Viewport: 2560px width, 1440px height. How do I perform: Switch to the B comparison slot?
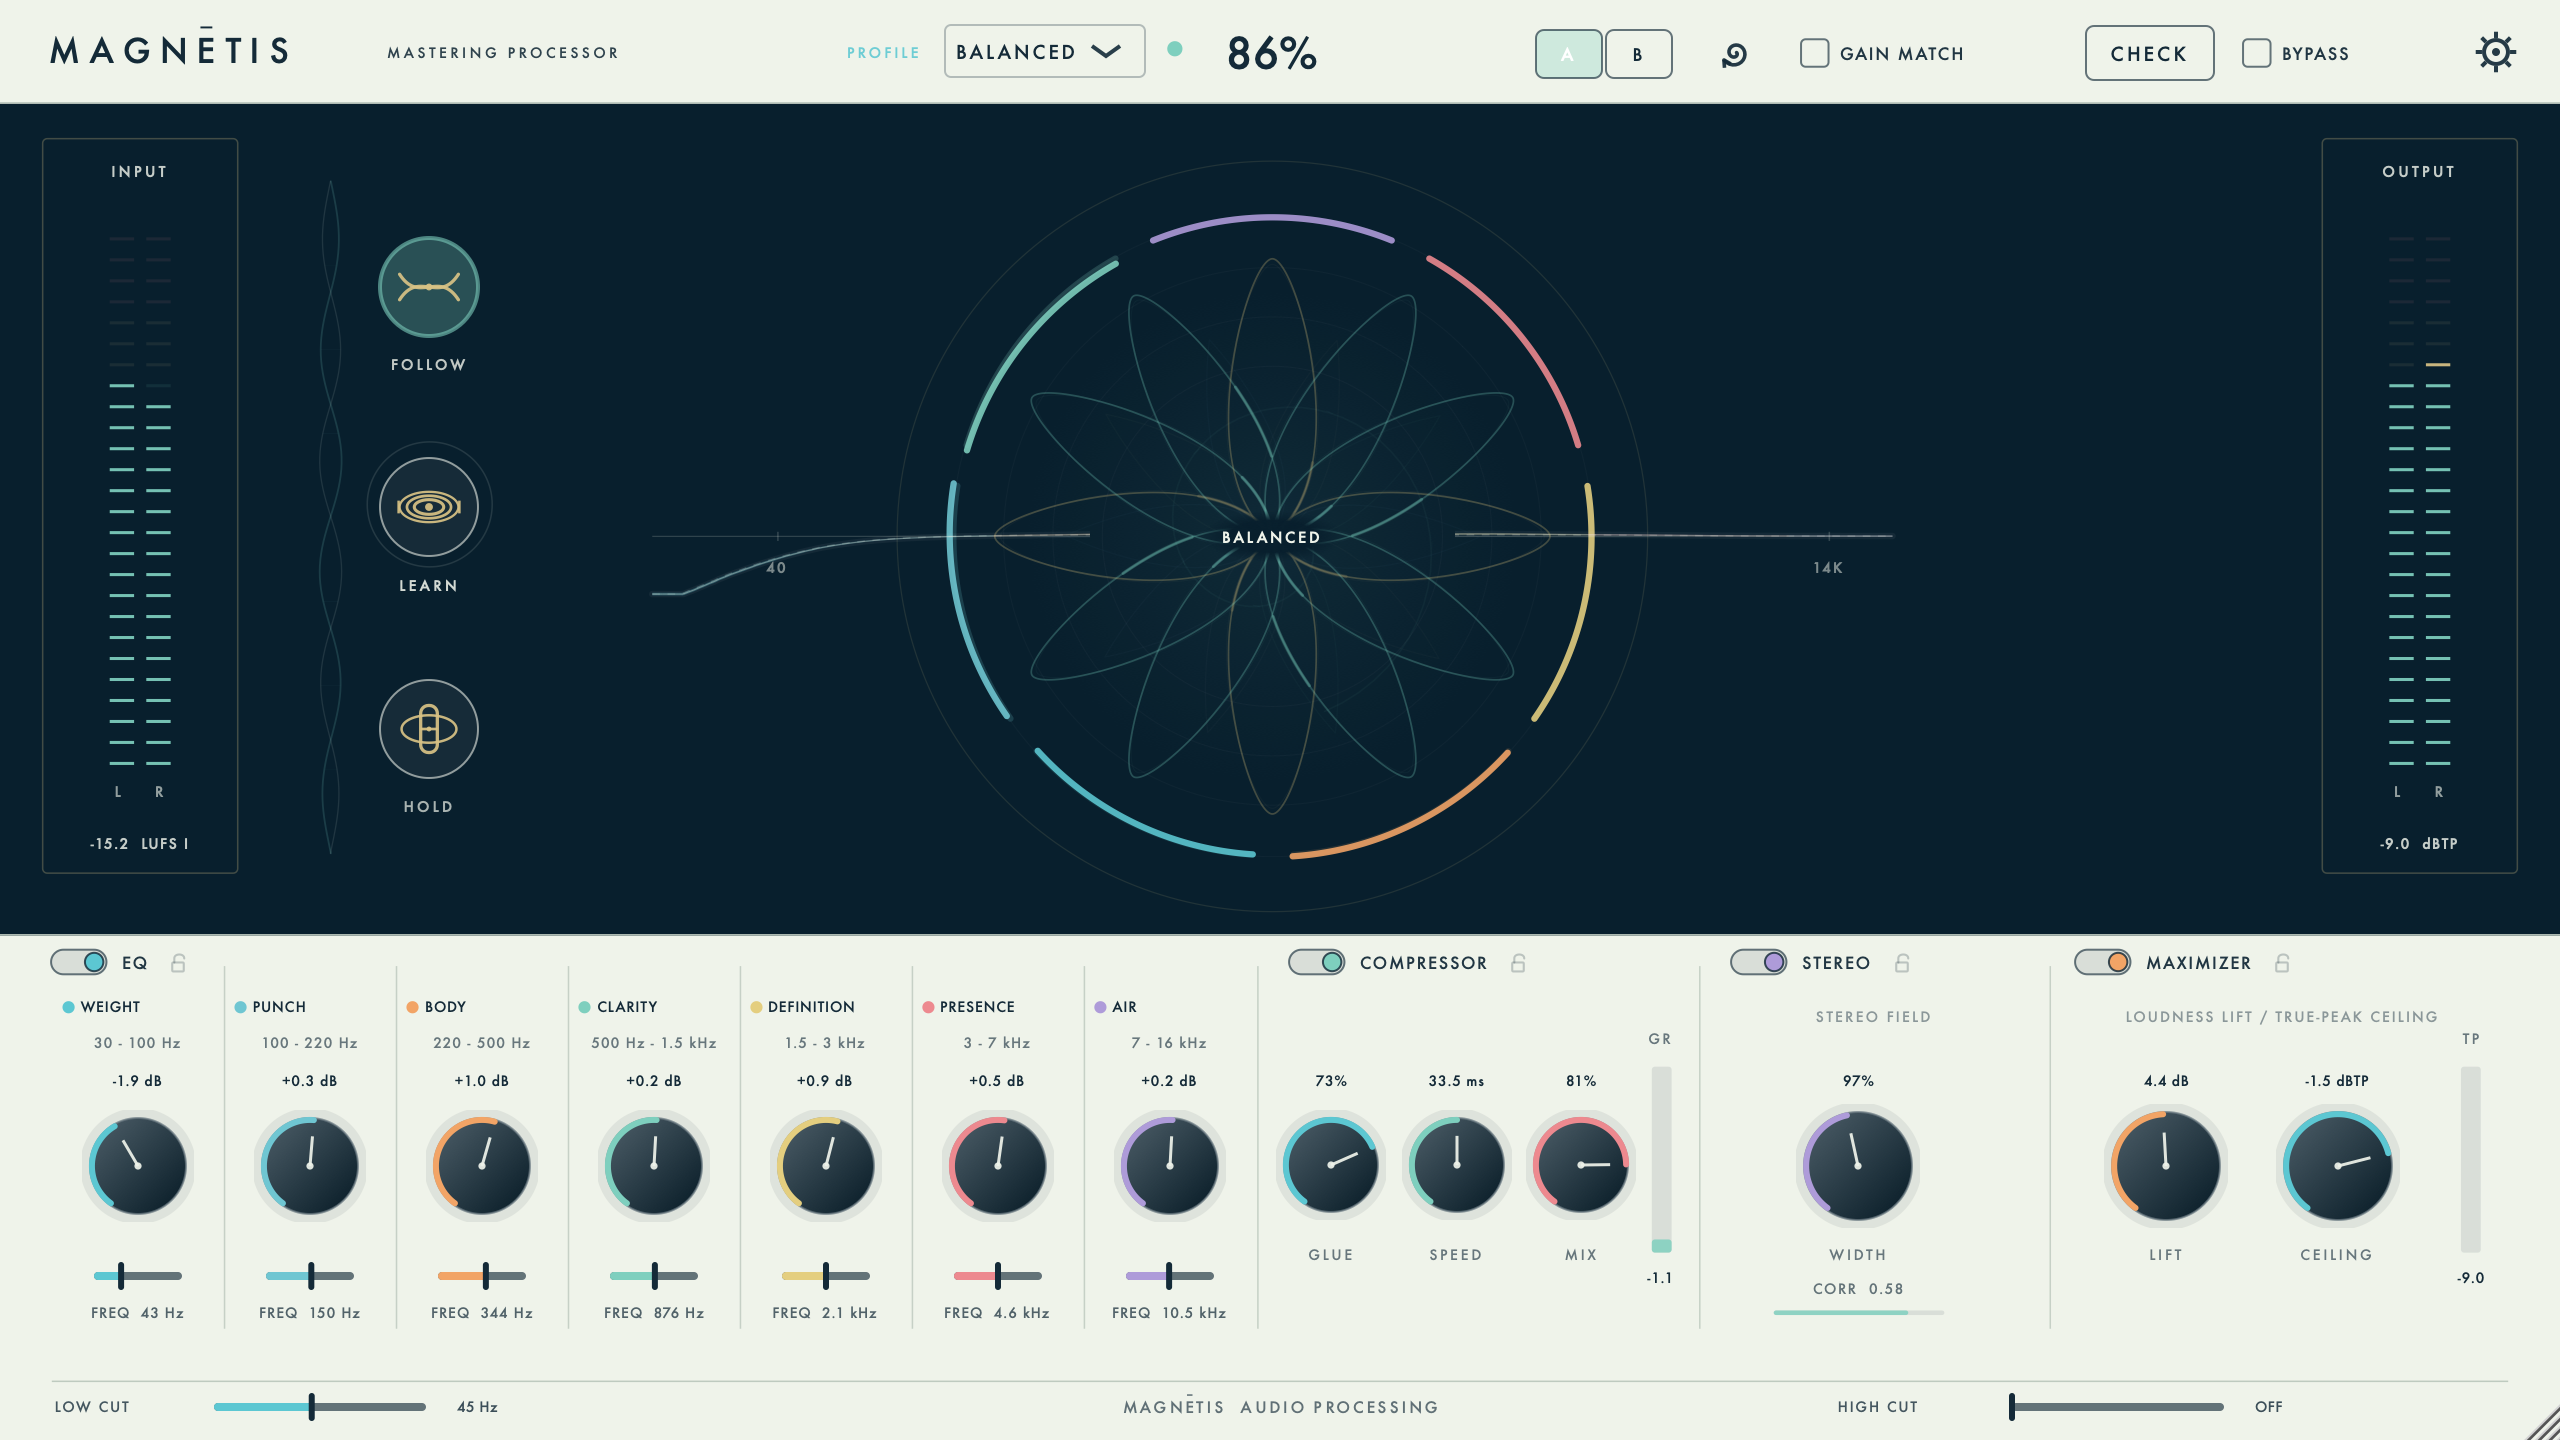(1638, 54)
